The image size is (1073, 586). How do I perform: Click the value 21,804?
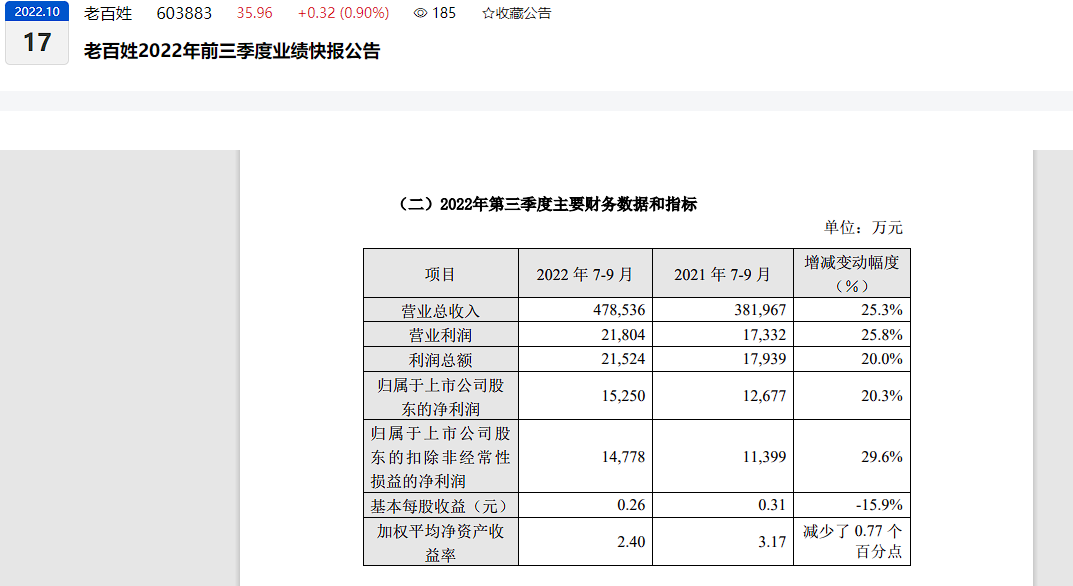coord(623,335)
